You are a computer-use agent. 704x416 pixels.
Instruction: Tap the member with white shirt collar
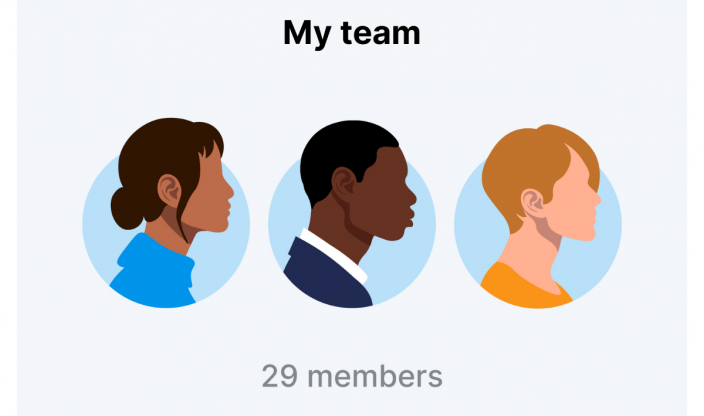tap(352, 214)
